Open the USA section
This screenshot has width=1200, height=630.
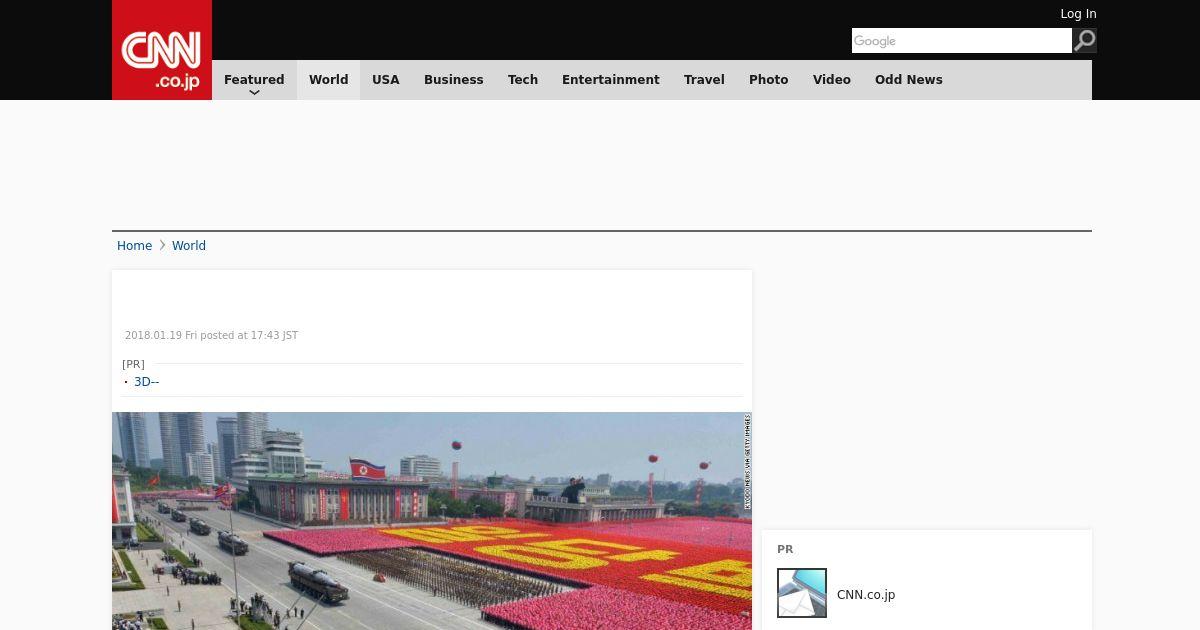point(386,80)
